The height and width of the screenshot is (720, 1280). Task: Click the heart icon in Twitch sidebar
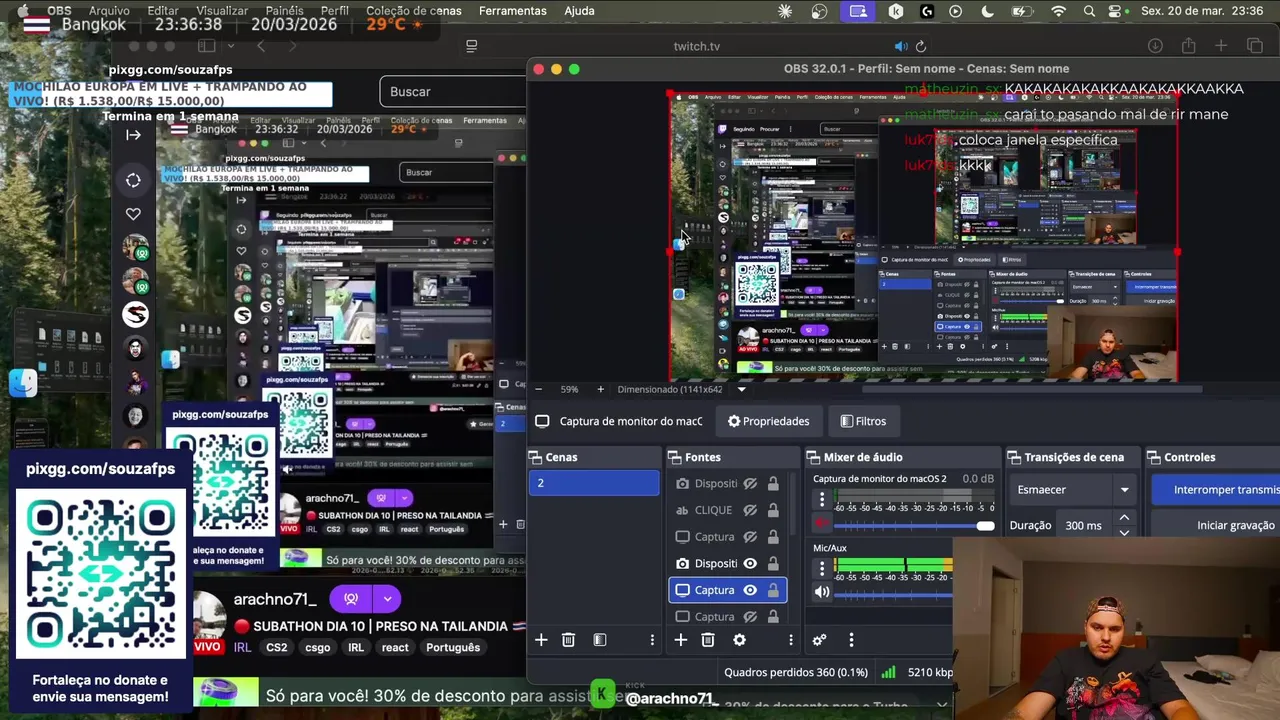click(133, 214)
